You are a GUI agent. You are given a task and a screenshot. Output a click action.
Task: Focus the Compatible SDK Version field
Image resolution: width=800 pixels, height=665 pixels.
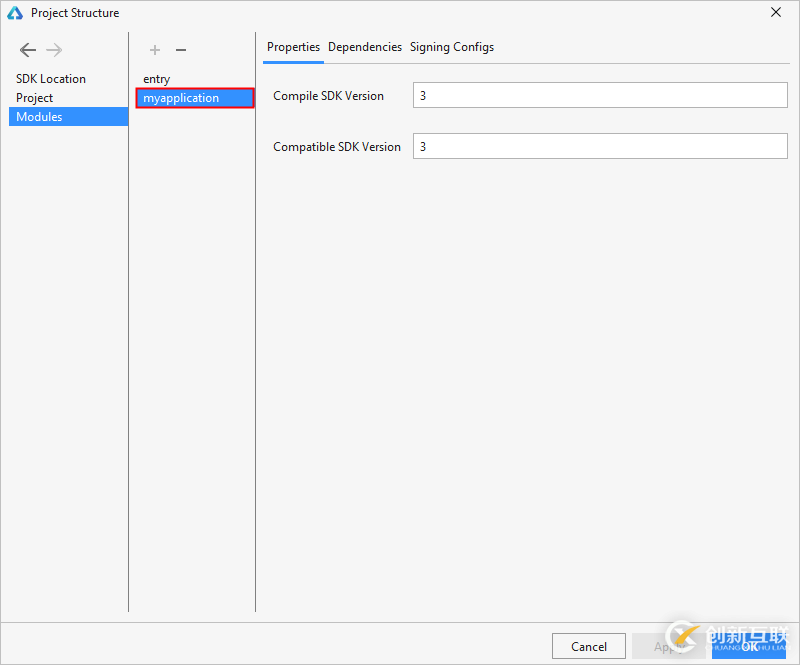pyautogui.click(x=600, y=146)
